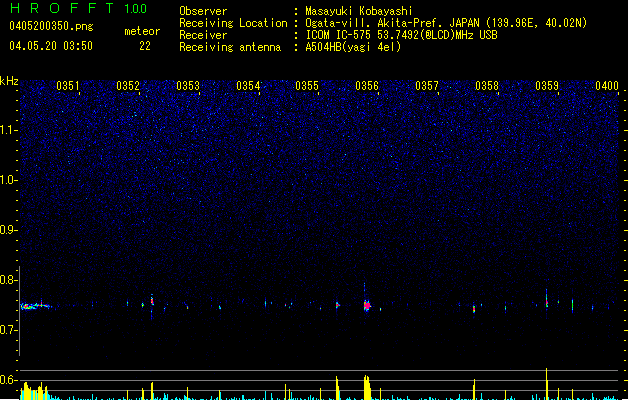The height and width of the screenshot is (400, 629).
Task: Click observer name Masayuki Kobayashi
Action: click(x=359, y=11)
